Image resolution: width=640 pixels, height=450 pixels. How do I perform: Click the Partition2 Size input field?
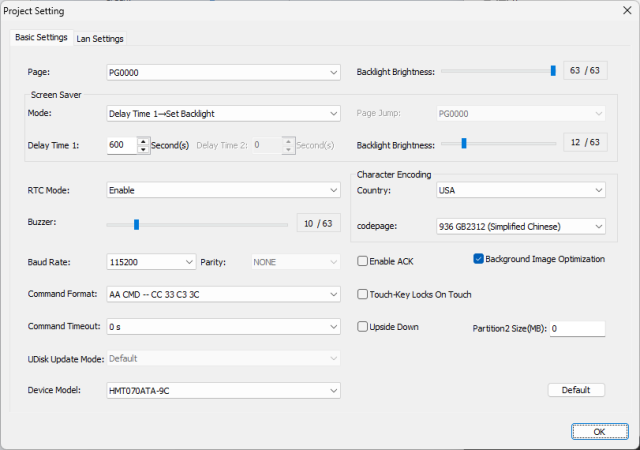(x=576, y=328)
